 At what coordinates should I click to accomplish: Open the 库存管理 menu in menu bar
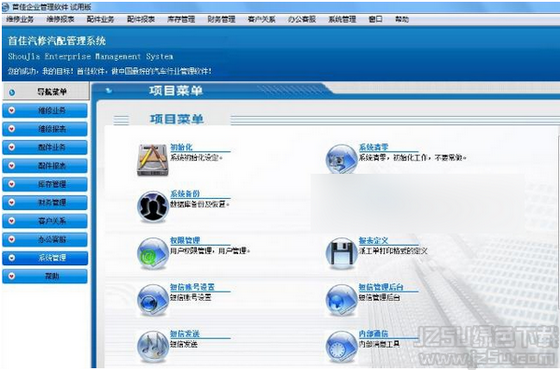pyautogui.click(x=181, y=19)
